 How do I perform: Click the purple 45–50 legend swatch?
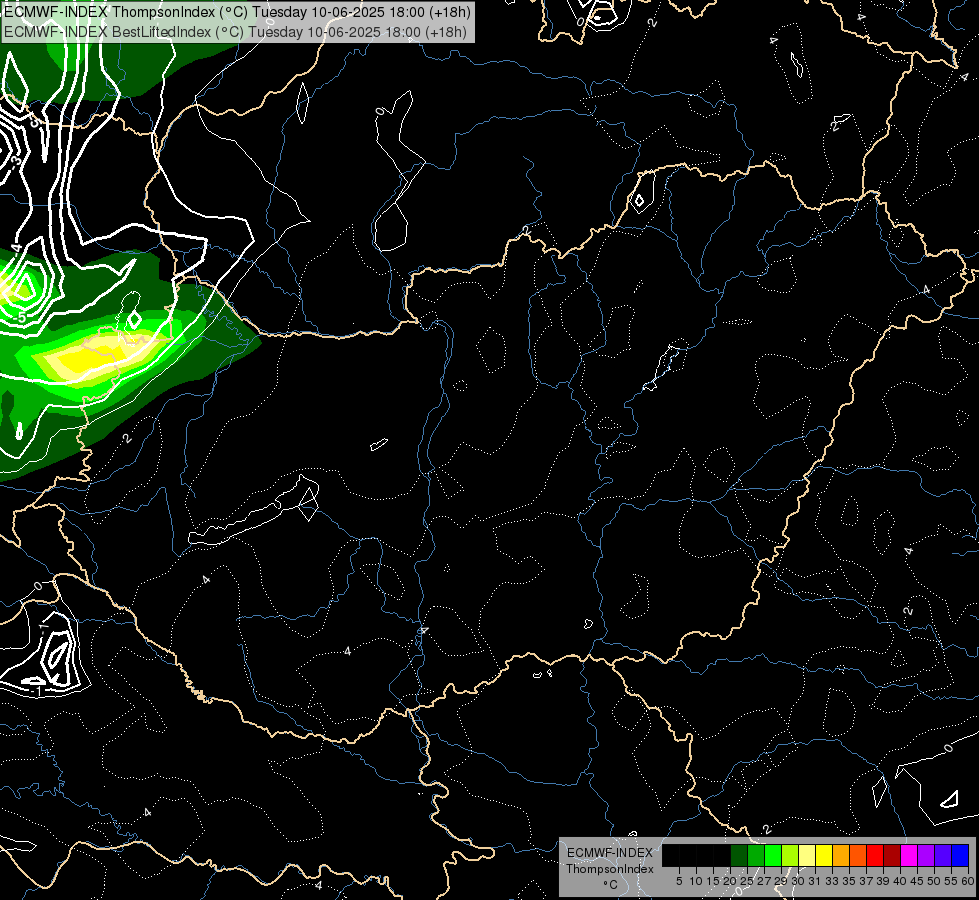coord(926,855)
